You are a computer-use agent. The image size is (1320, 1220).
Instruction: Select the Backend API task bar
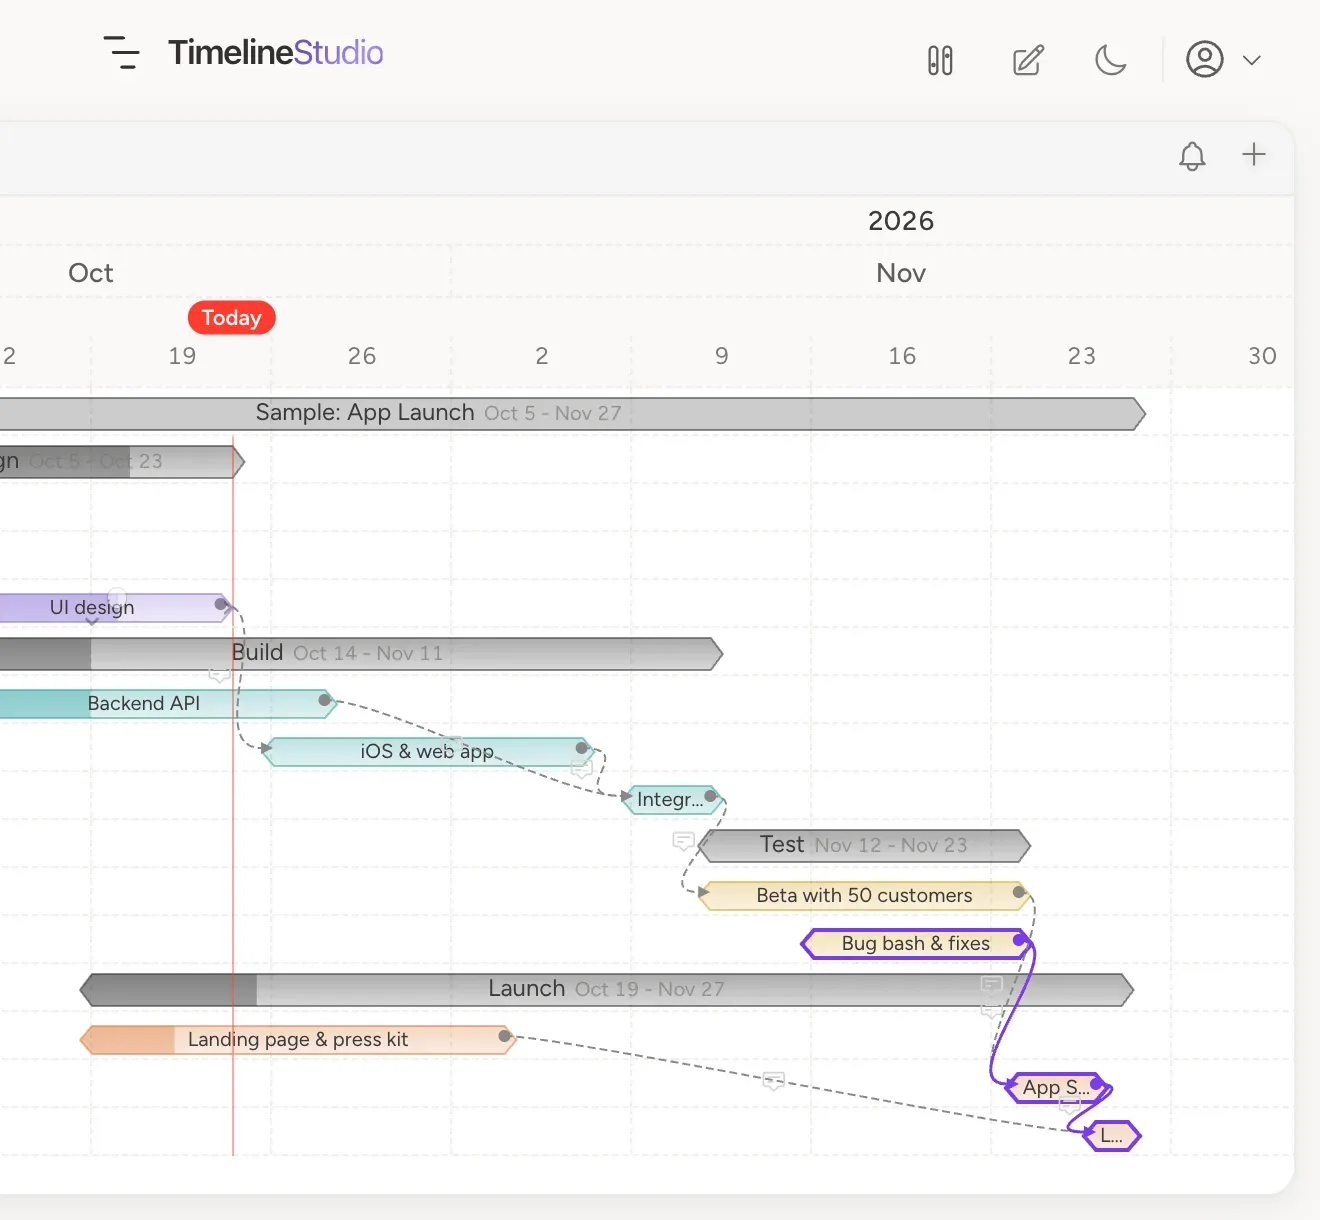(x=168, y=703)
